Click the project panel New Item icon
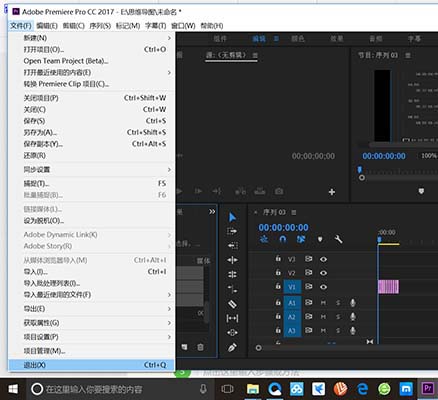438x400 pixels. click(x=184, y=347)
